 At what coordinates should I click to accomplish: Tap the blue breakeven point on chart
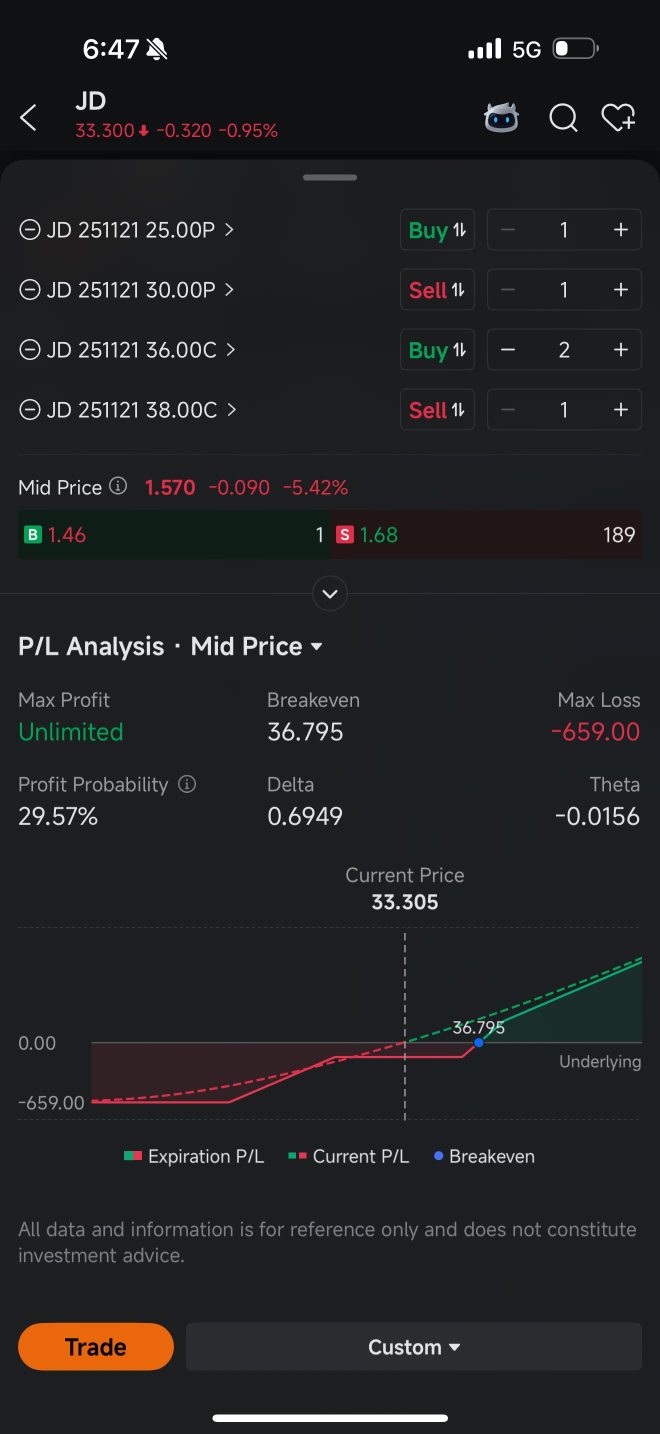(479, 1042)
